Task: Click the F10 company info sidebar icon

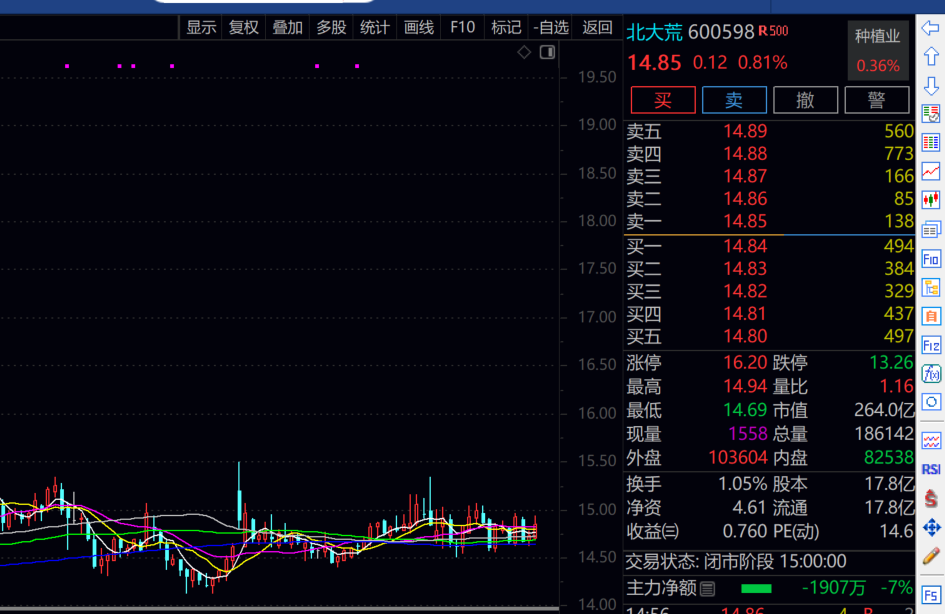Action: [931, 259]
